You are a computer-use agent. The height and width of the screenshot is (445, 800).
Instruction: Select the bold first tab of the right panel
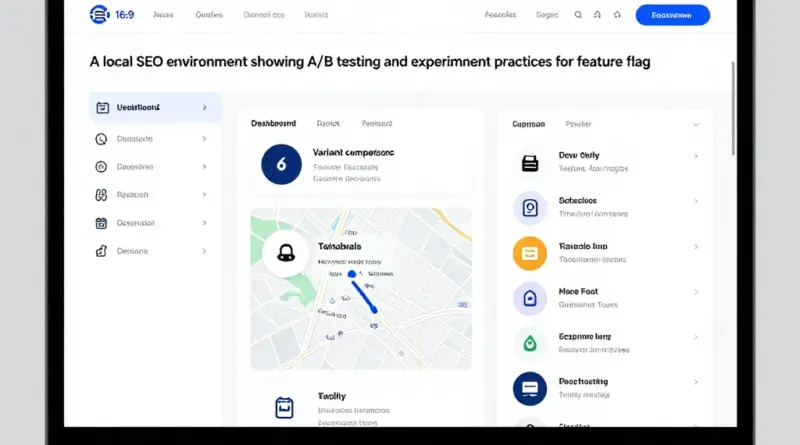[529, 124]
